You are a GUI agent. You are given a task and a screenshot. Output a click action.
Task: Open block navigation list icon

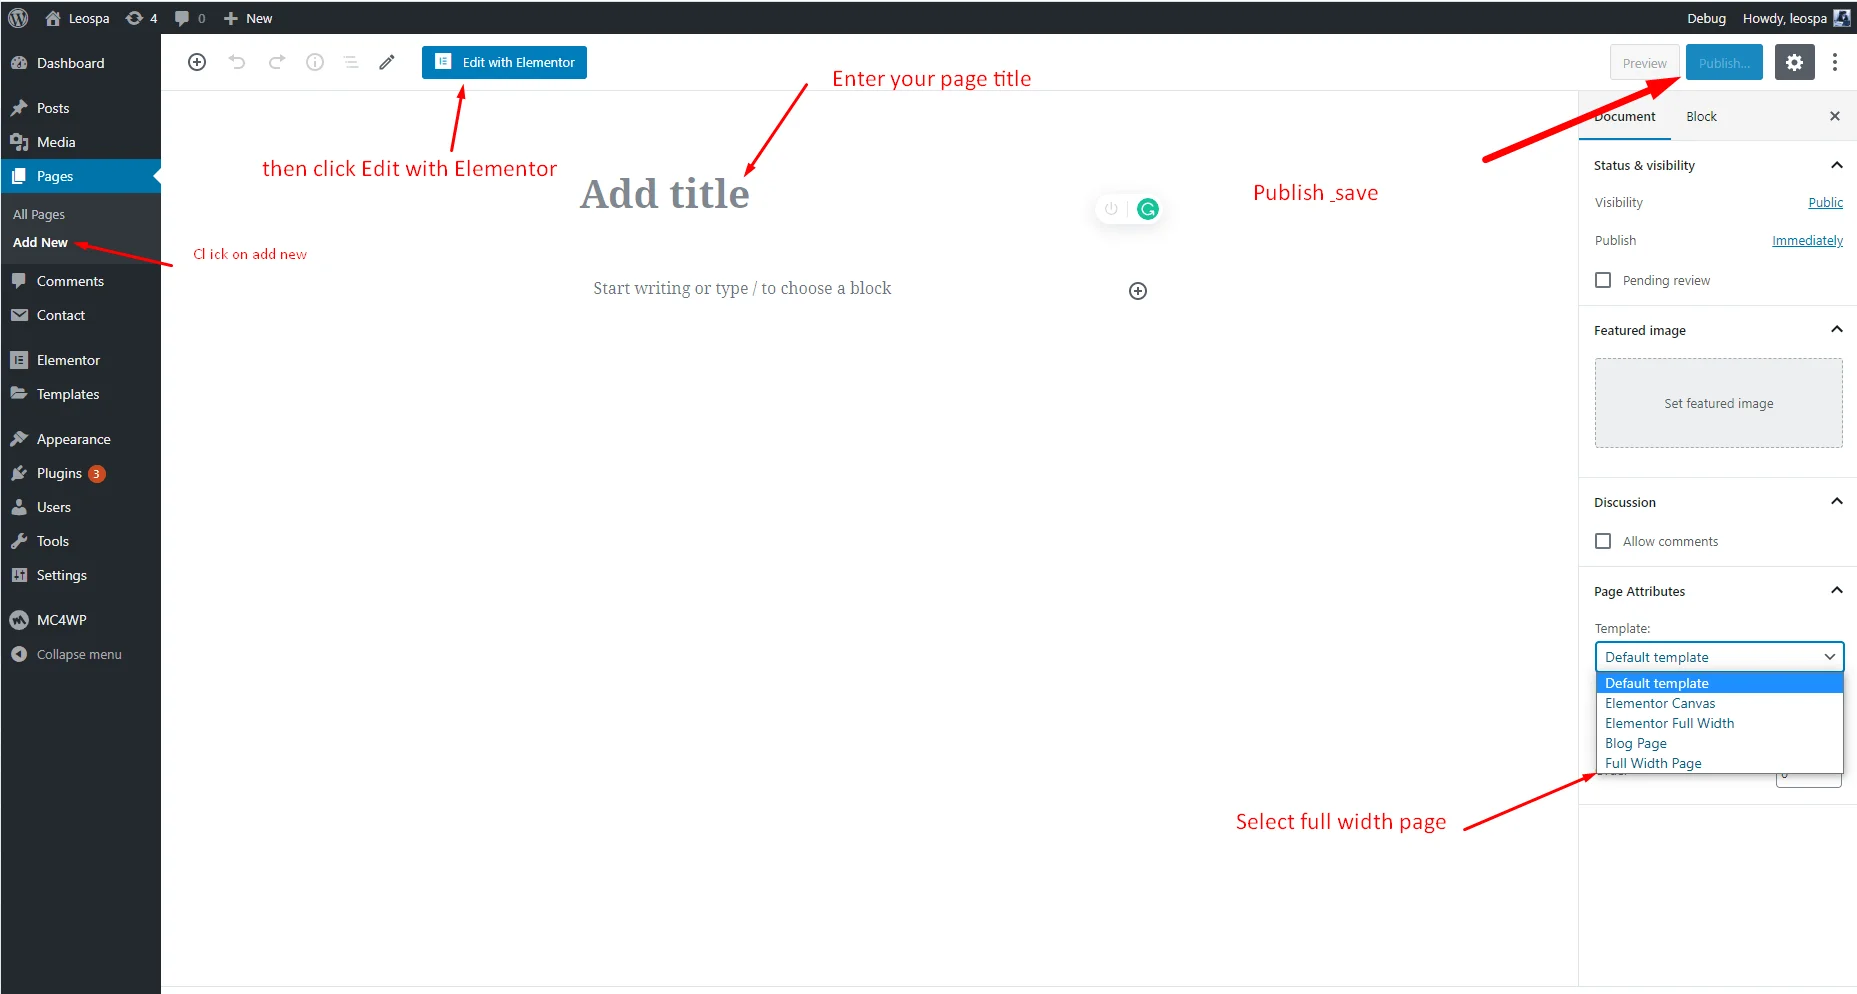[x=351, y=62]
